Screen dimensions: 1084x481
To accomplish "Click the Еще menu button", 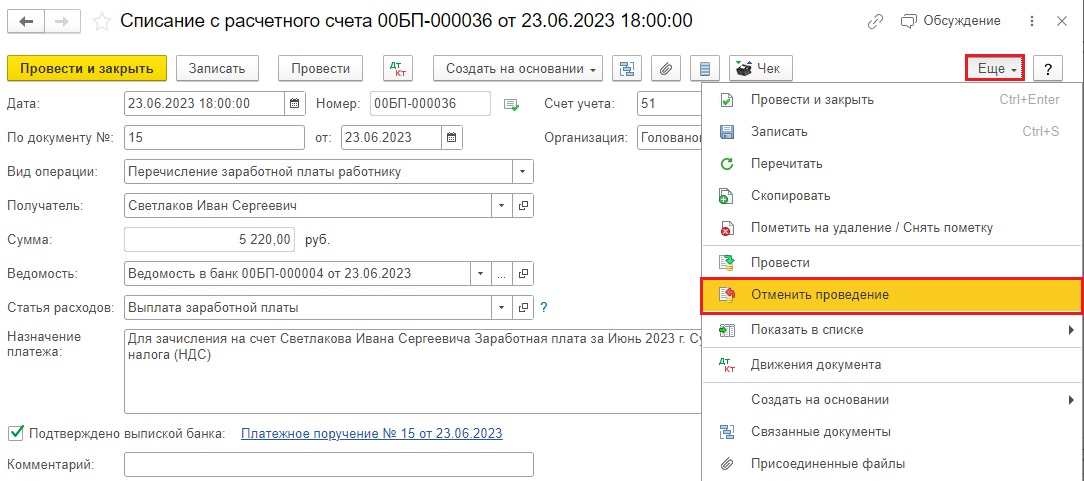I will [995, 68].
